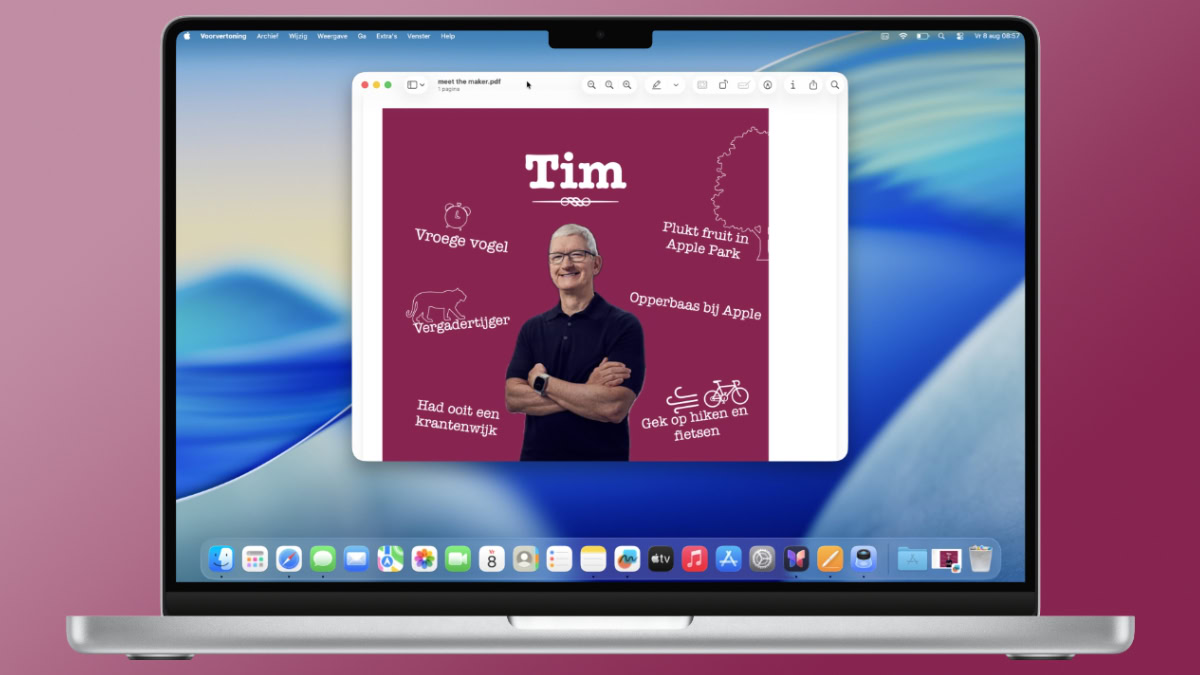Toggle Wi-Fi from the menu bar icon
This screenshot has width=1200, height=675.
[903, 35]
